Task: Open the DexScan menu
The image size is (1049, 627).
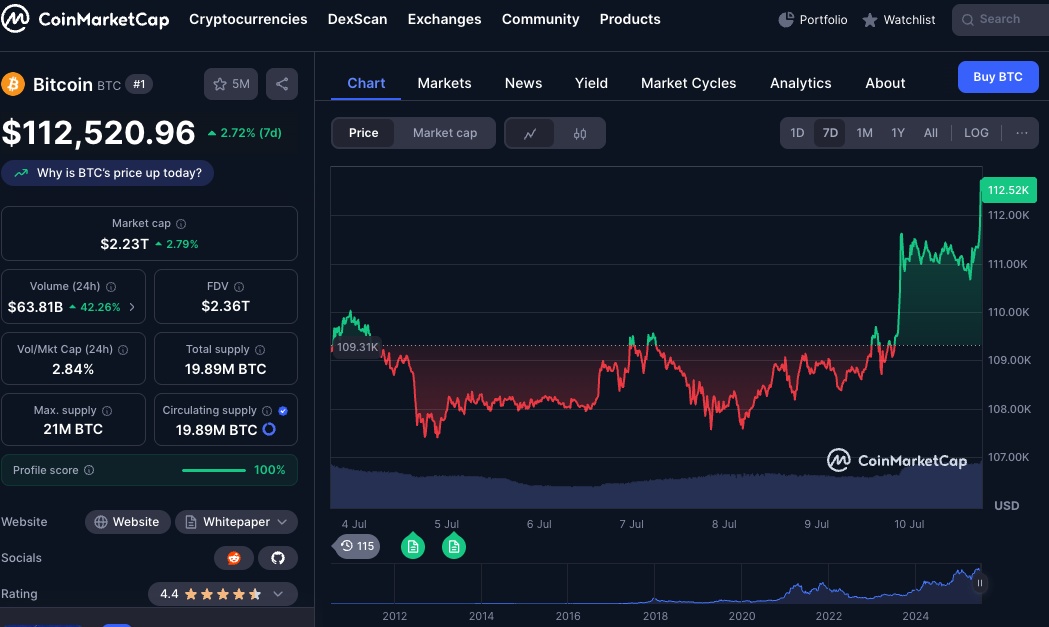Action: pos(357,19)
